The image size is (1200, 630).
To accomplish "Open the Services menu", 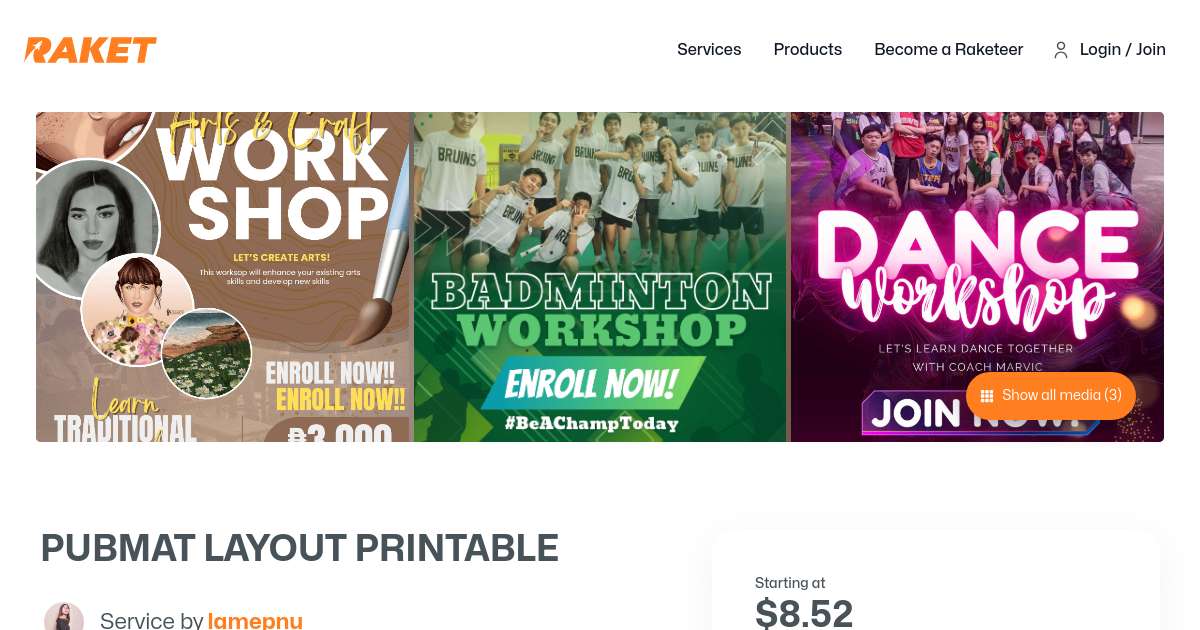I will tap(709, 49).
